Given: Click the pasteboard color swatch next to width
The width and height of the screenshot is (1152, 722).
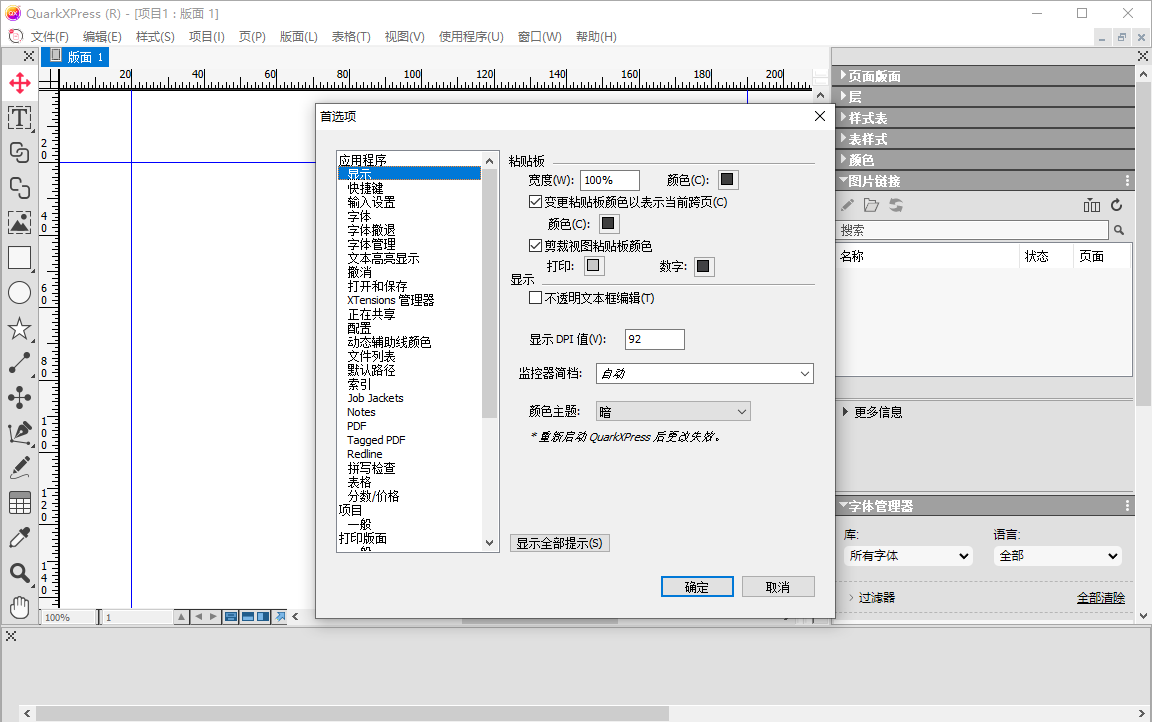Looking at the screenshot, I should tap(727, 180).
